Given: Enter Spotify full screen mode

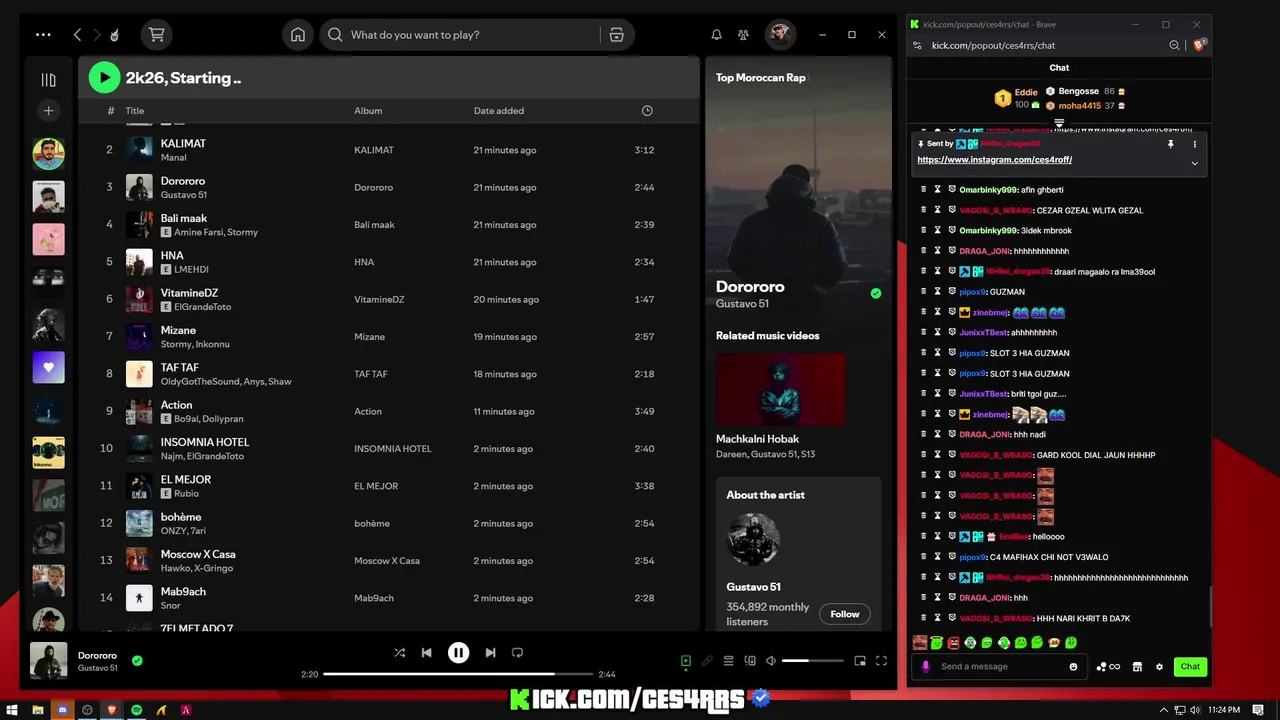Looking at the screenshot, I should coord(881,661).
